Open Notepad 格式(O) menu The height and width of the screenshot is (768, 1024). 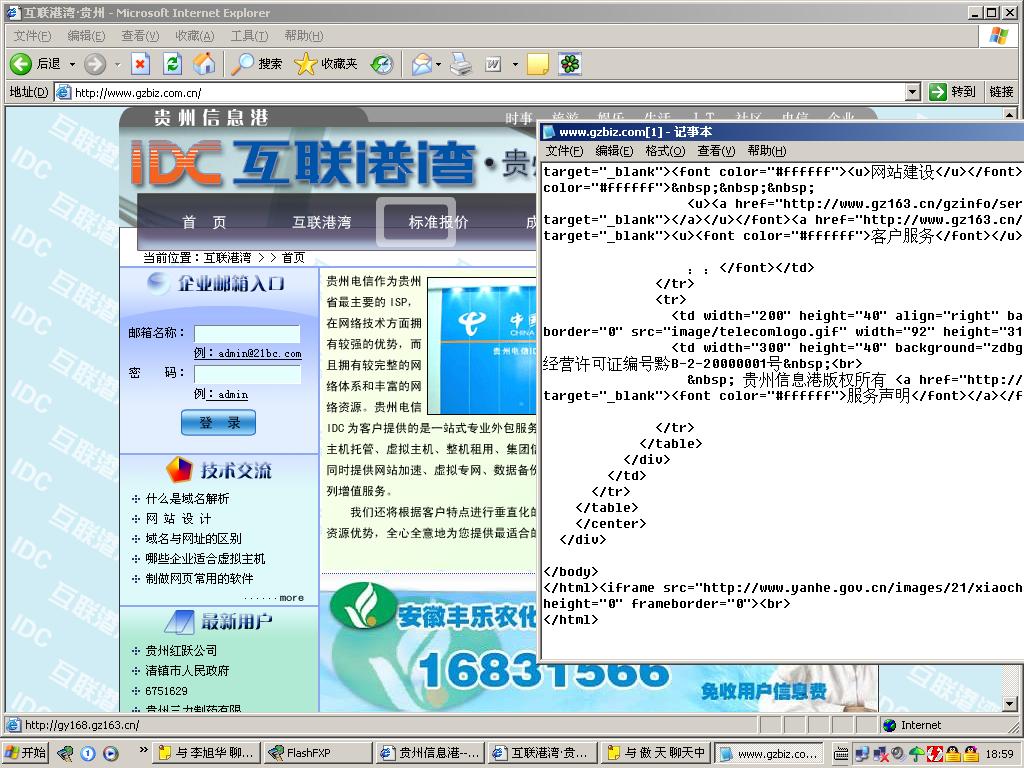[665, 151]
